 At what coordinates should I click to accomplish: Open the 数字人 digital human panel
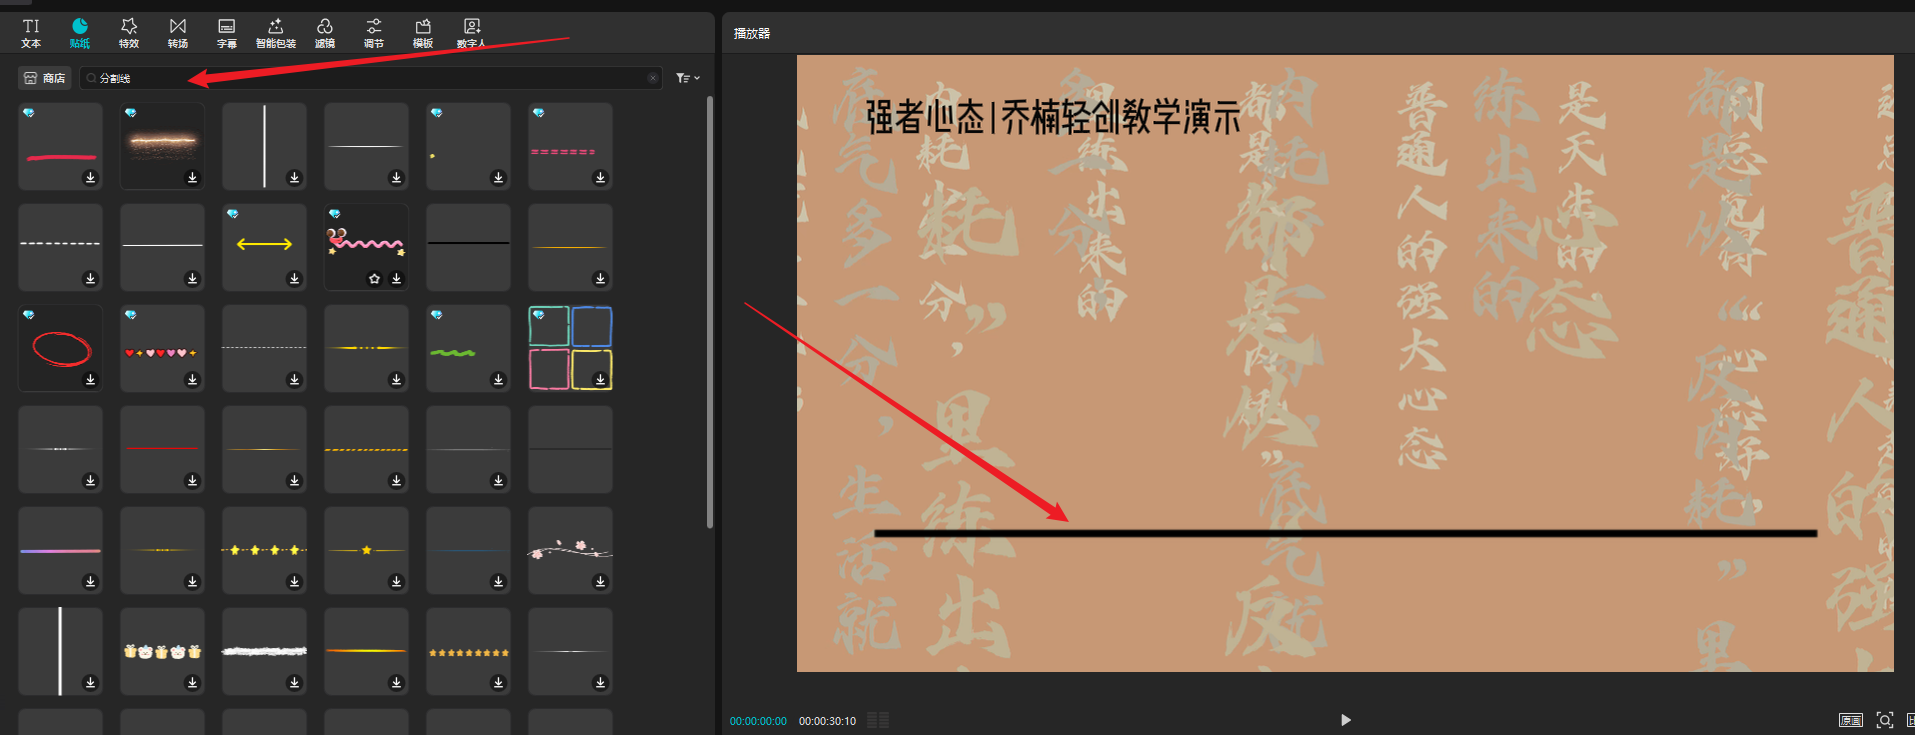pyautogui.click(x=471, y=33)
